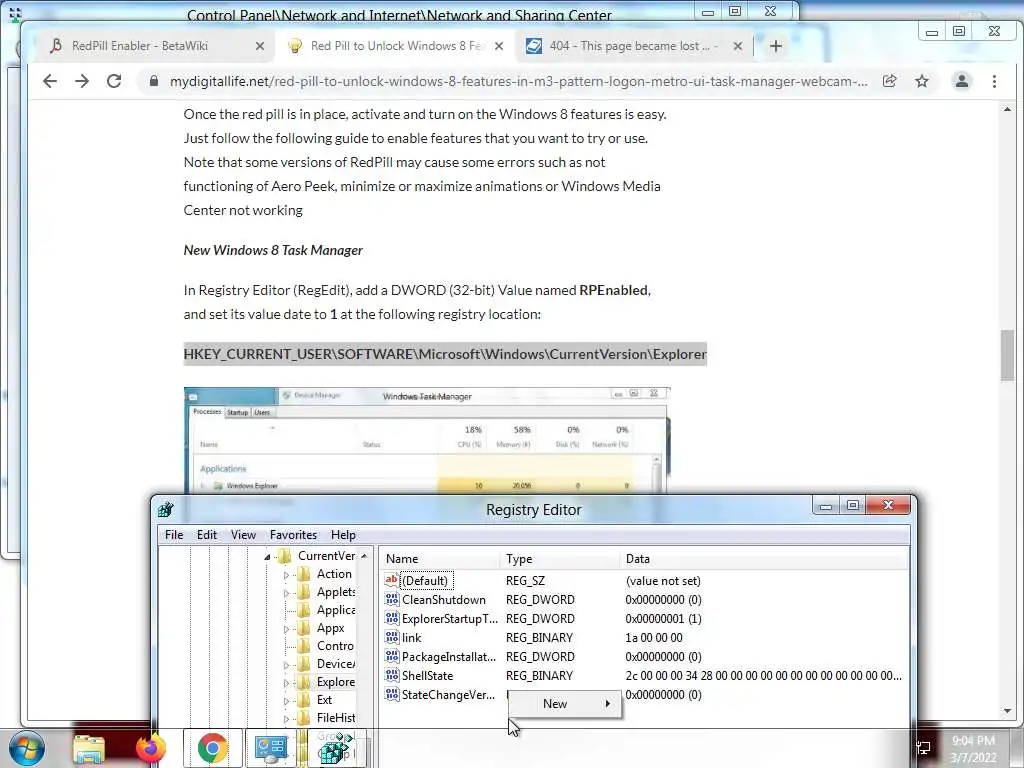Select the PackageInstallat... value
The height and width of the screenshot is (768, 1024).
tap(449, 656)
